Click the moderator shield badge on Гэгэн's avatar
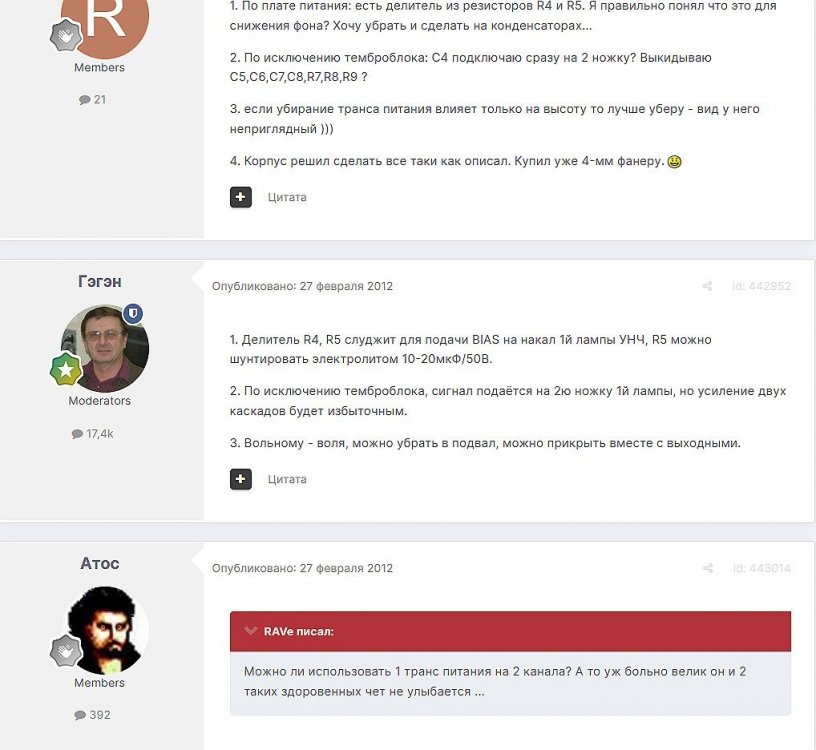Image resolution: width=816 pixels, height=750 pixels. [133, 314]
